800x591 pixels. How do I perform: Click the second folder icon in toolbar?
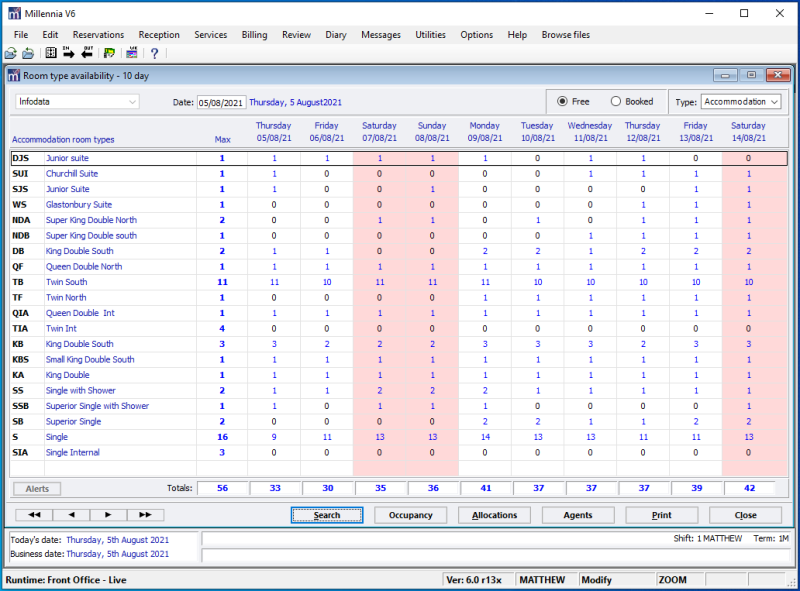click(x=28, y=53)
